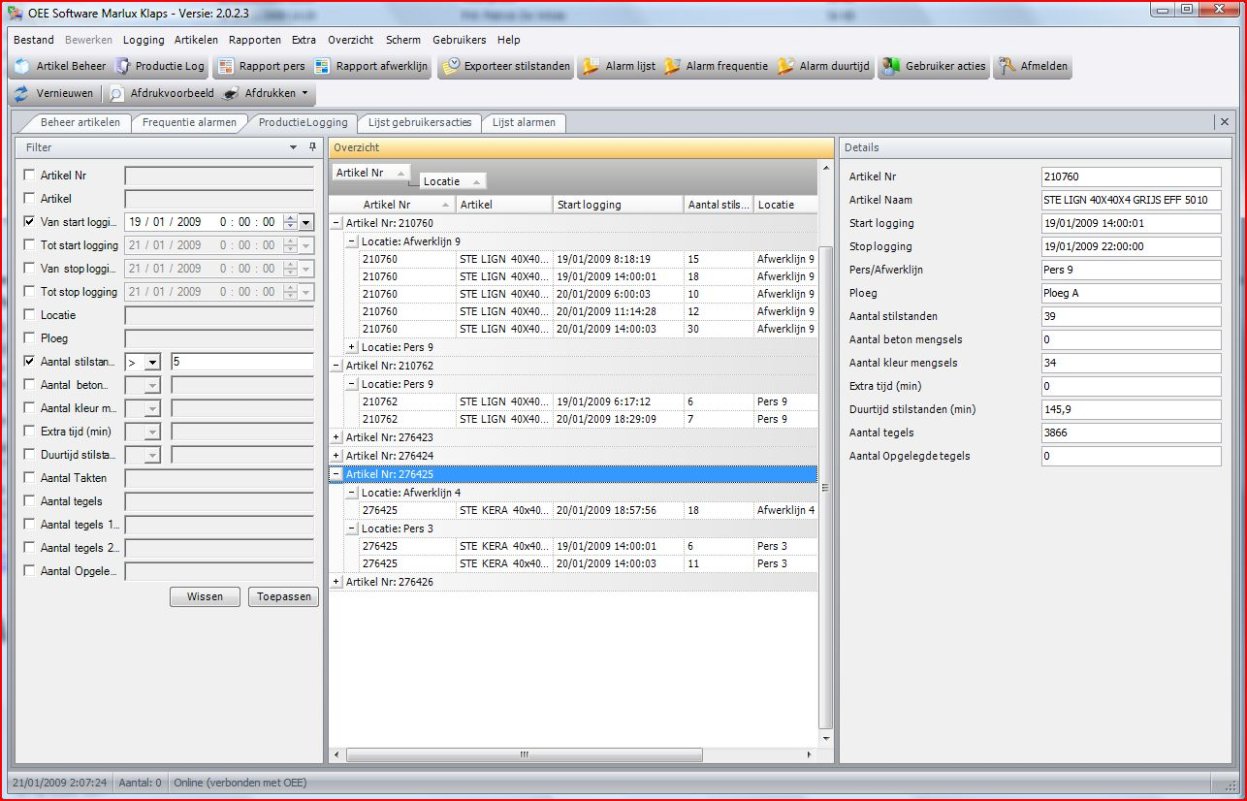Switch to the Lijst alarmen tab
Screen dimensions: 1247x801
pos(524,122)
